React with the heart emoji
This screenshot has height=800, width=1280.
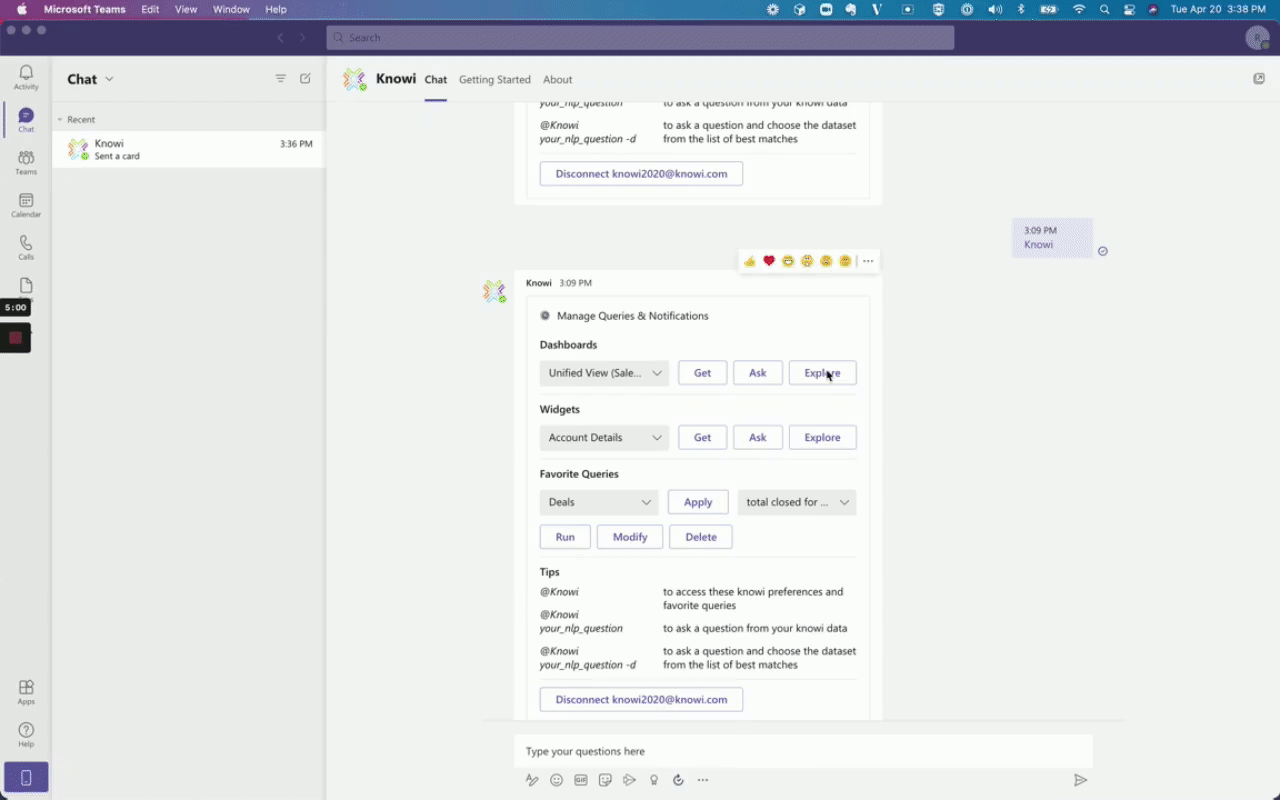click(769, 261)
